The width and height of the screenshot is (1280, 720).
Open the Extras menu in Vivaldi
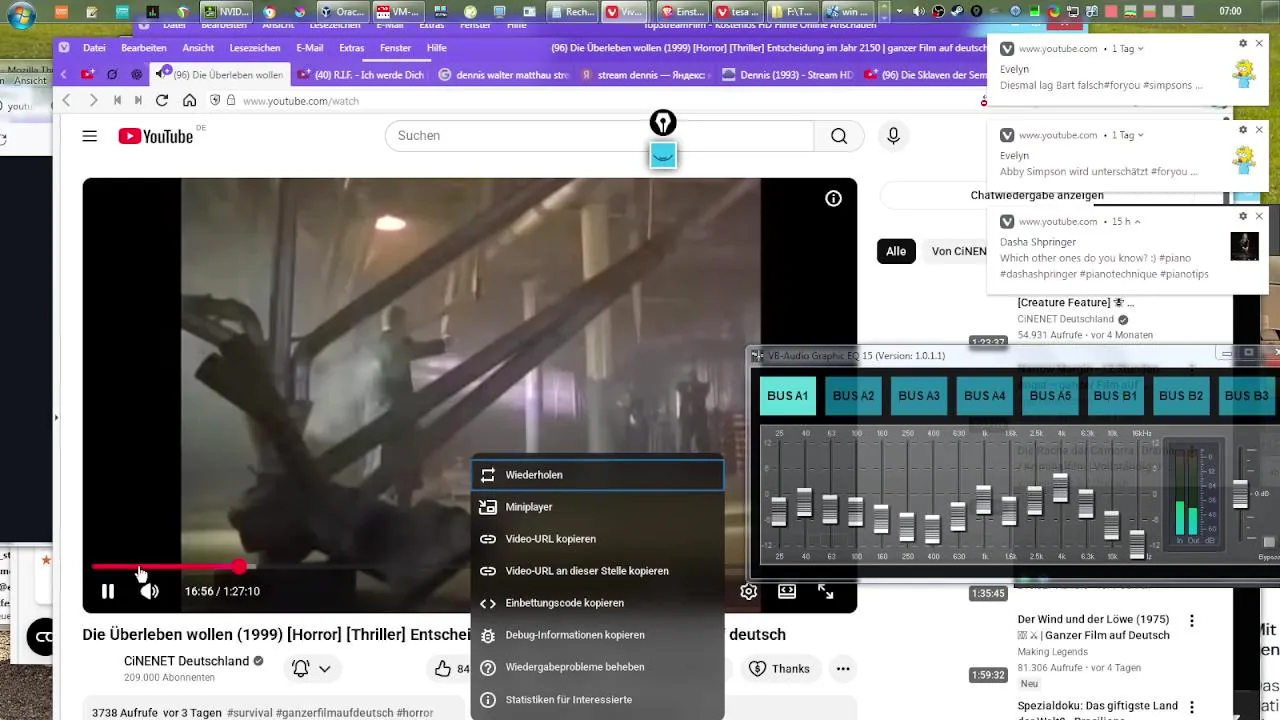point(352,48)
